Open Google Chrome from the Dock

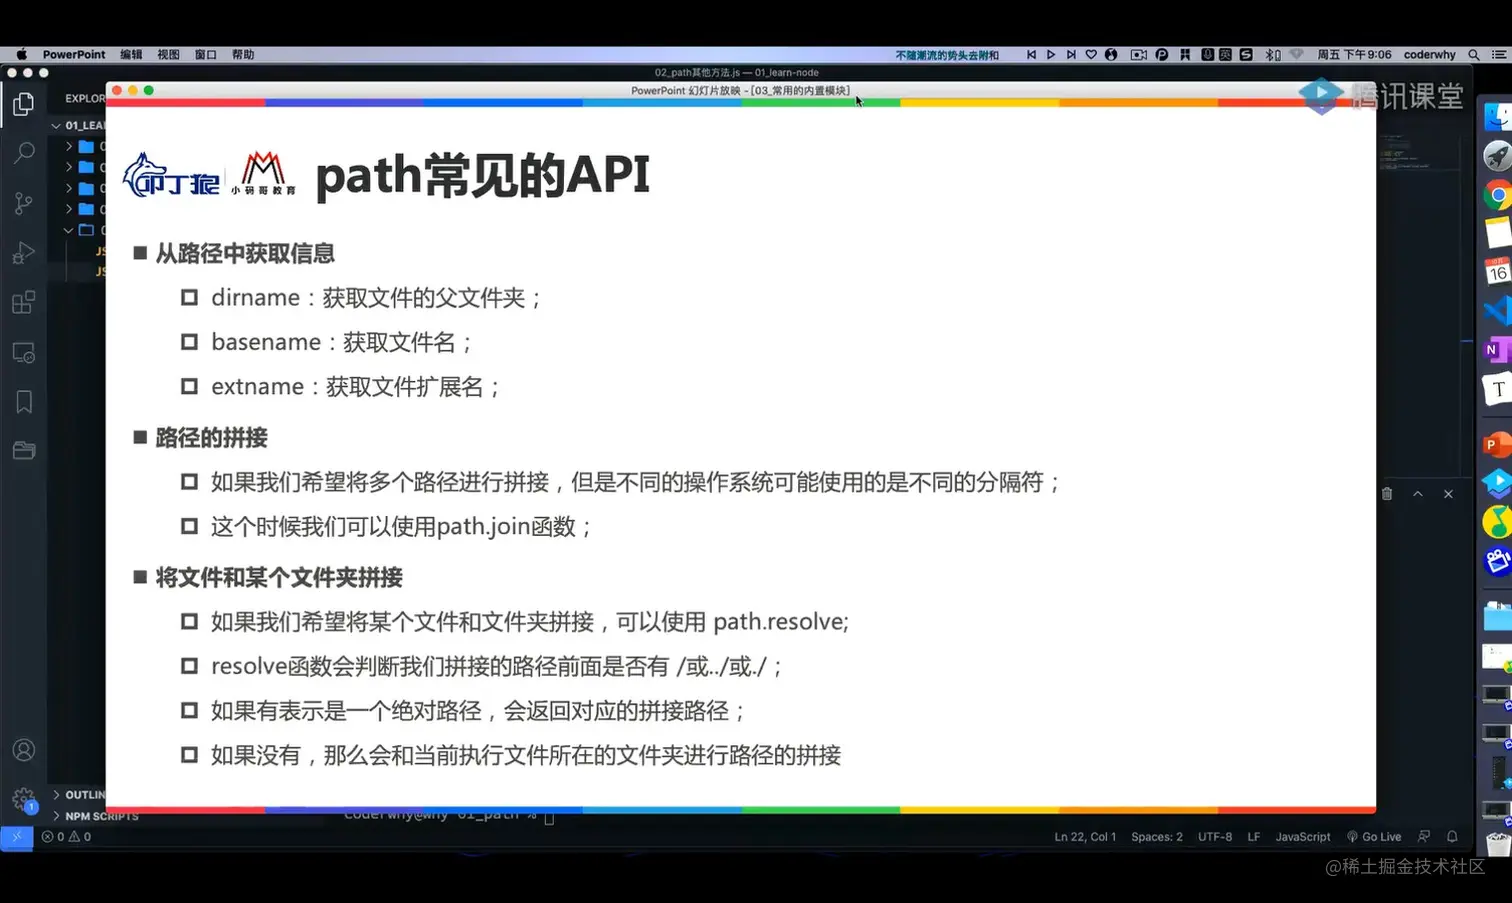point(1497,194)
